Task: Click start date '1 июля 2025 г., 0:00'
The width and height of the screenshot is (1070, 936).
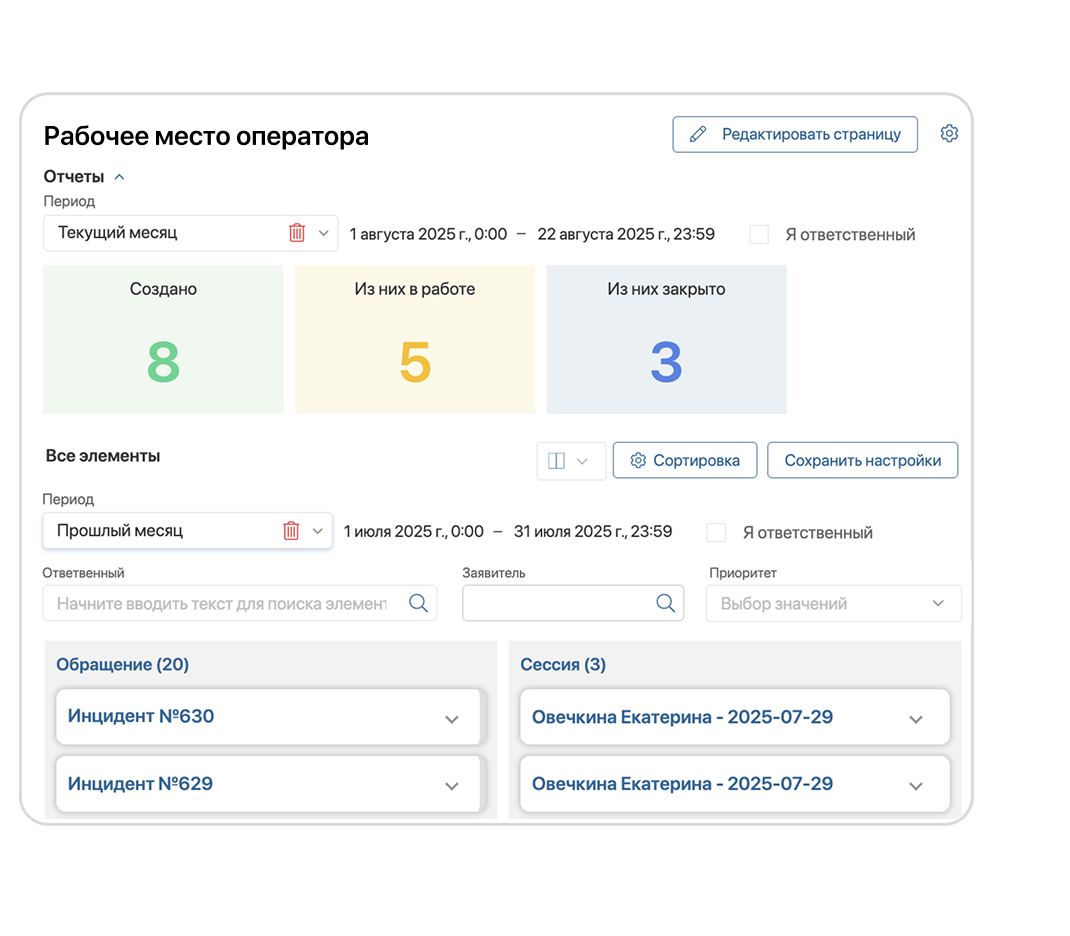Action: point(414,531)
